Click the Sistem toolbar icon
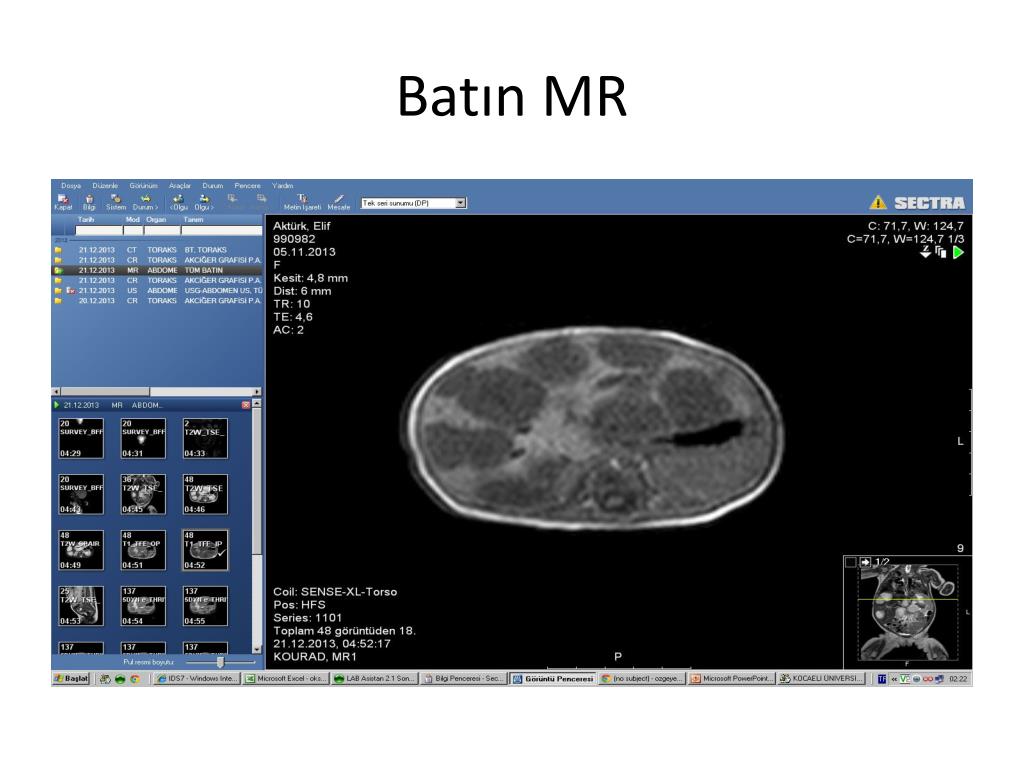The height and width of the screenshot is (768, 1024). coord(116,202)
